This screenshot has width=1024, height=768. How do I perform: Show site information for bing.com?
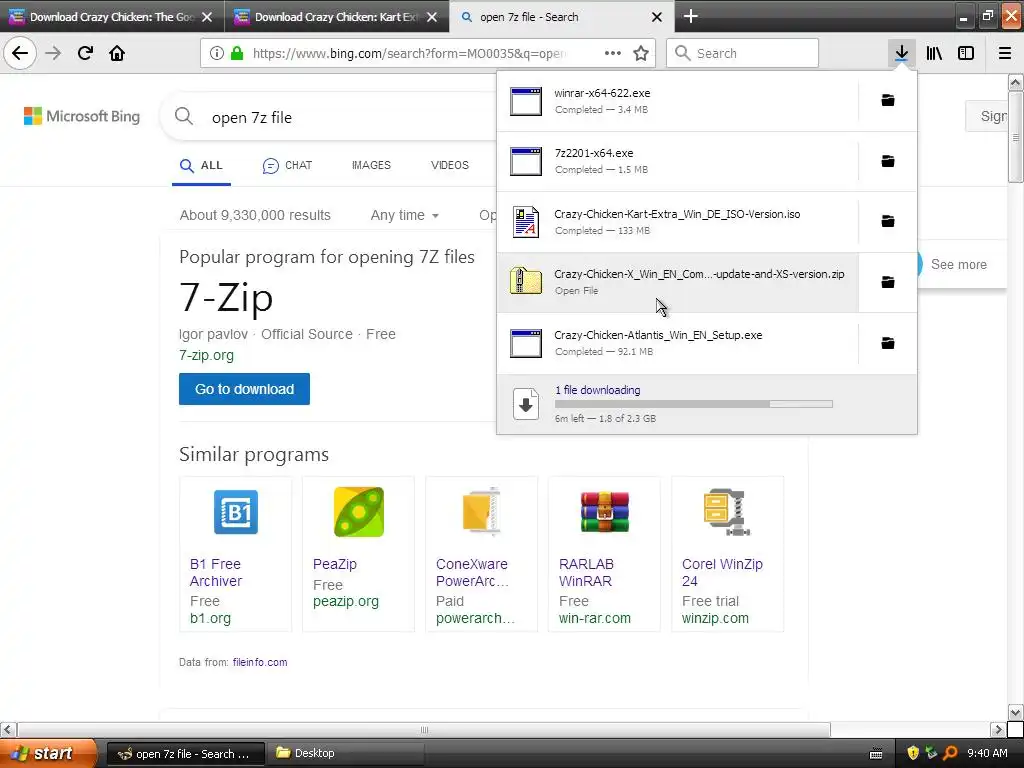coord(217,53)
